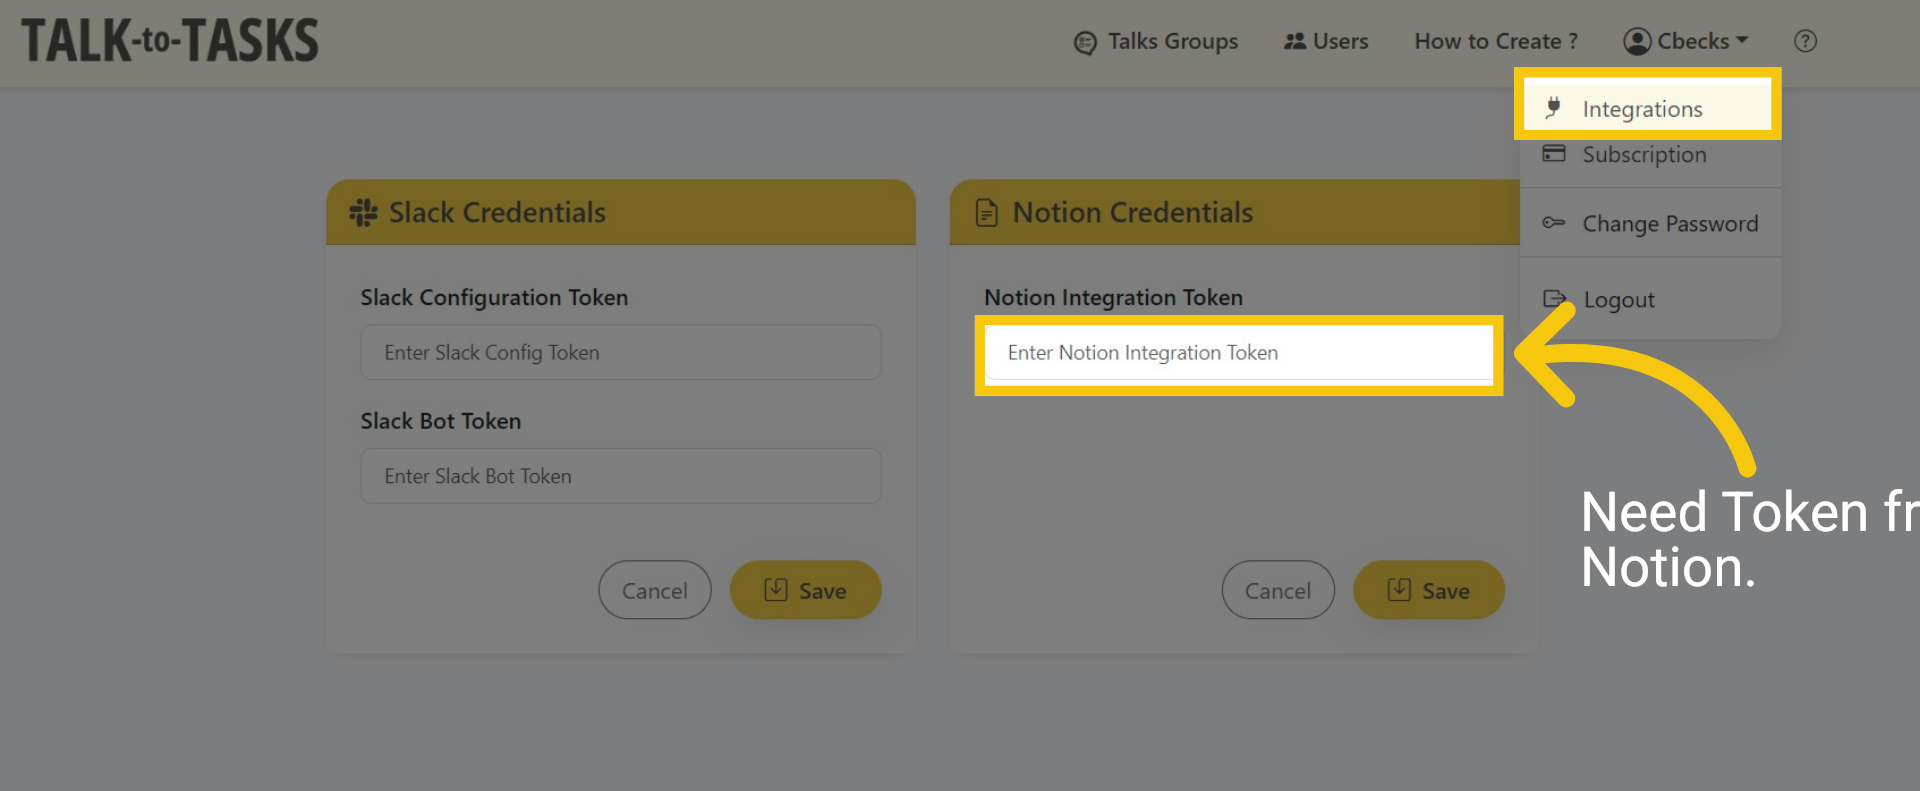Cancel the Notion Credentials form
This screenshot has height=791, width=1920.
1278,590
